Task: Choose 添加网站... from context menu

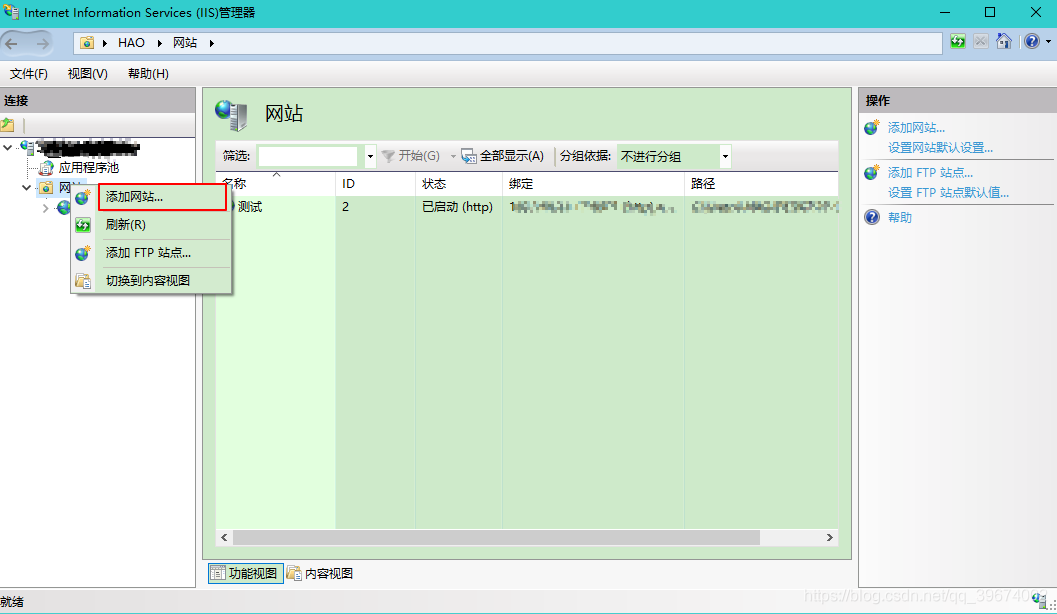Action: coord(162,197)
